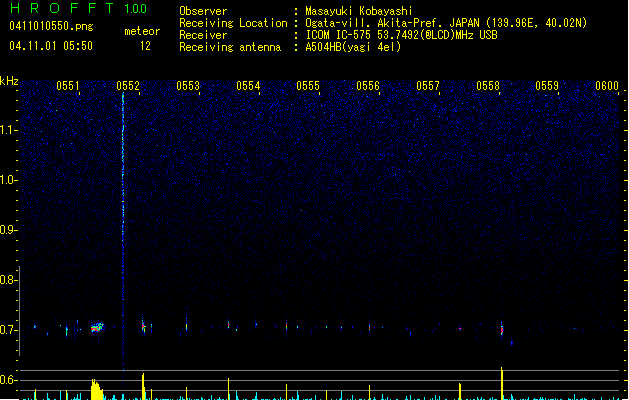Click the 0555 time marker
The height and width of the screenshot is (400, 629).
(x=308, y=86)
